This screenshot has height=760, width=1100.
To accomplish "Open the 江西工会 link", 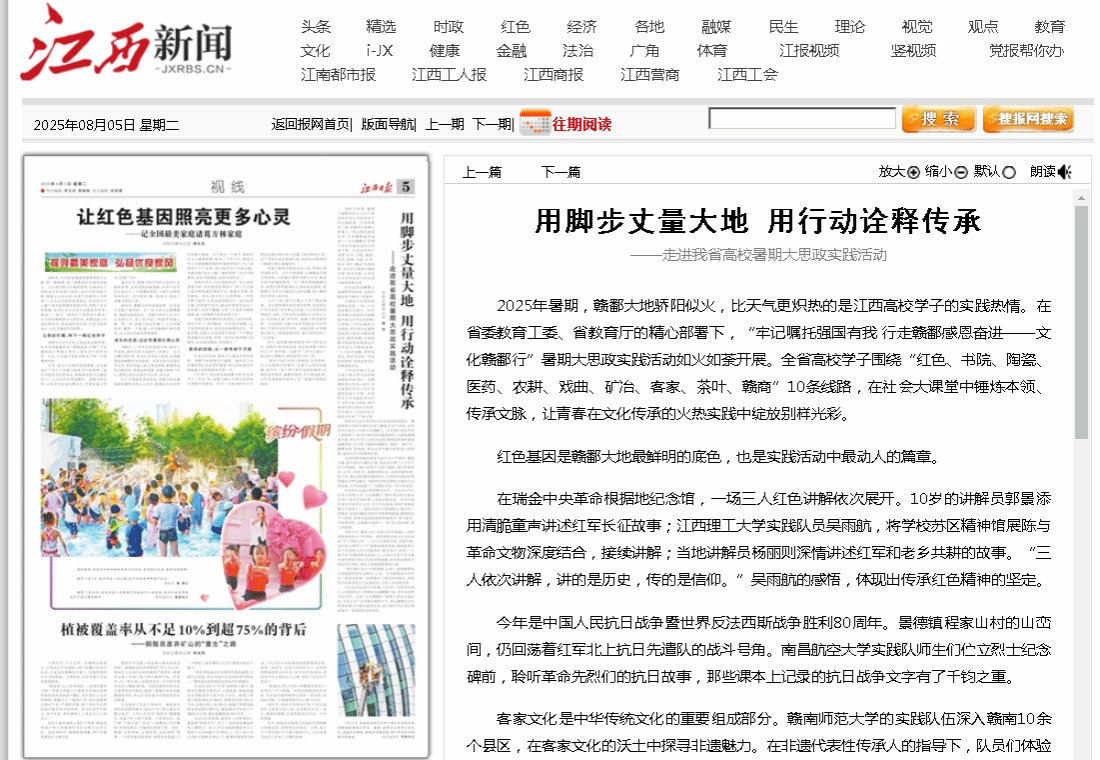I will (747, 74).
